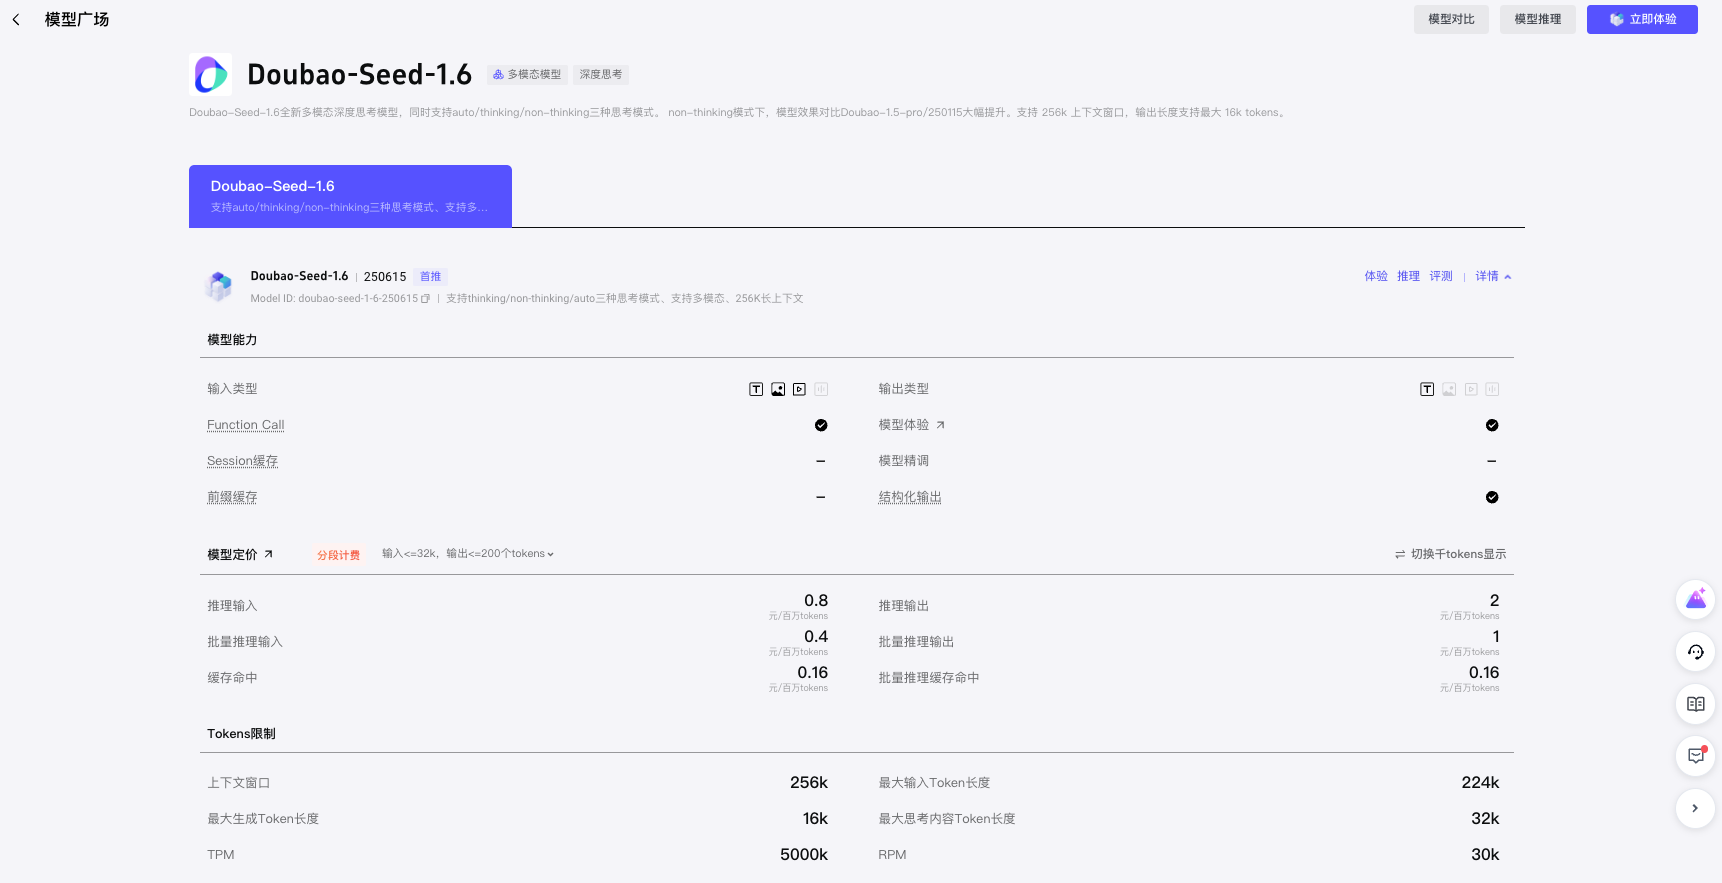Open the Session缓存 capability link
This screenshot has height=883, width=1722.
pyautogui.click(x=242, y=461)
